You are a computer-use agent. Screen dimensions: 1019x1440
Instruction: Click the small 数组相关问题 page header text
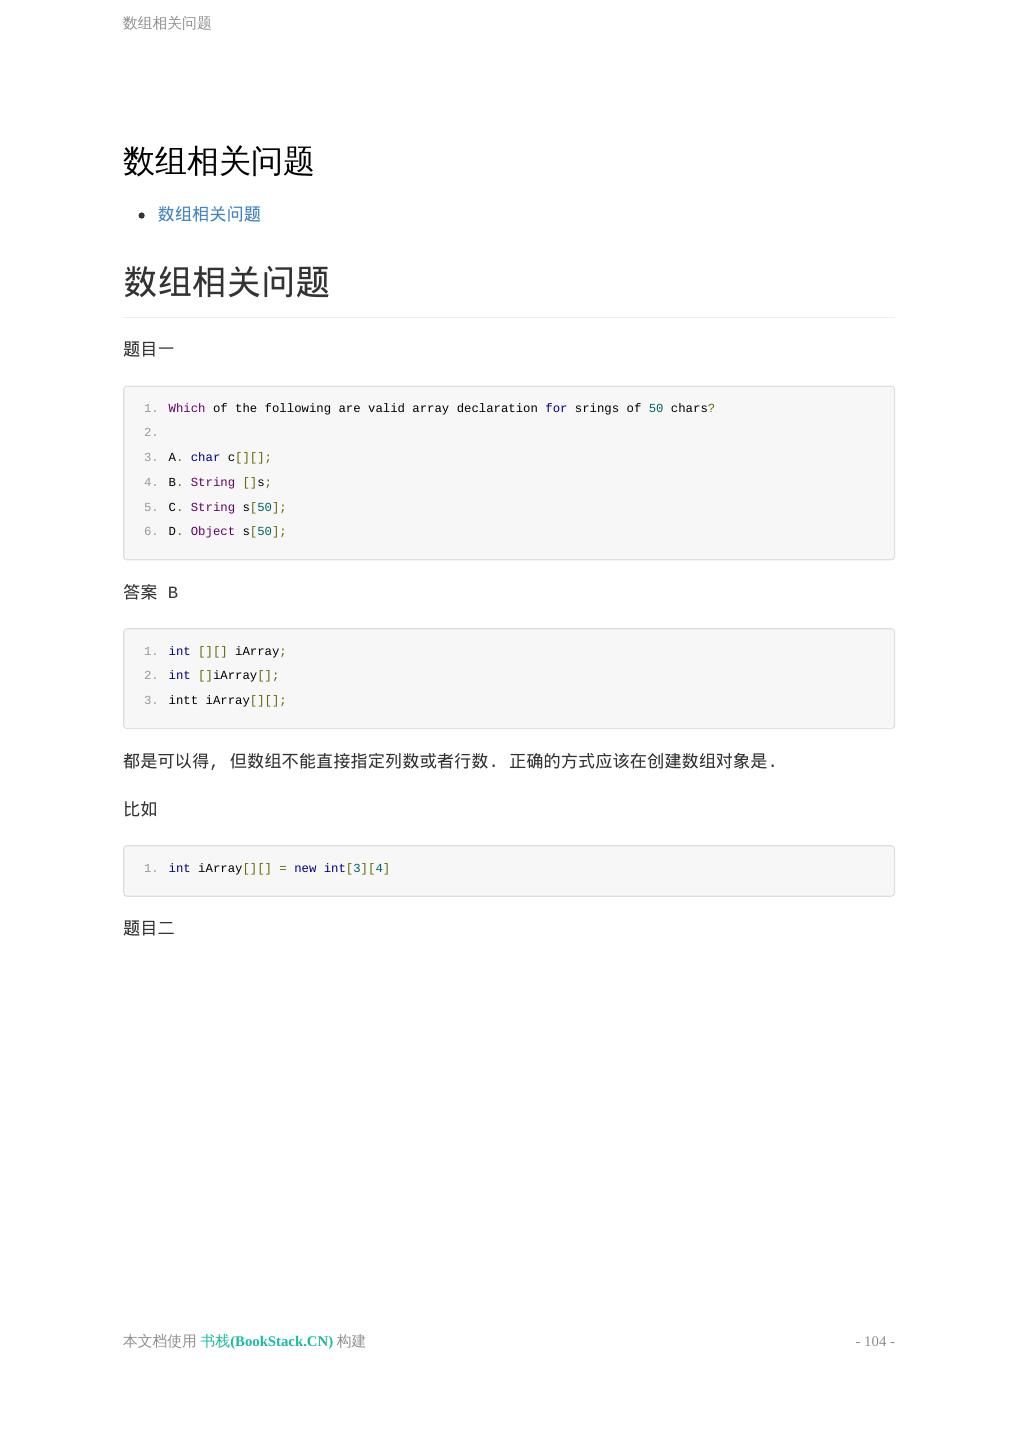click(x=167, y=23)
